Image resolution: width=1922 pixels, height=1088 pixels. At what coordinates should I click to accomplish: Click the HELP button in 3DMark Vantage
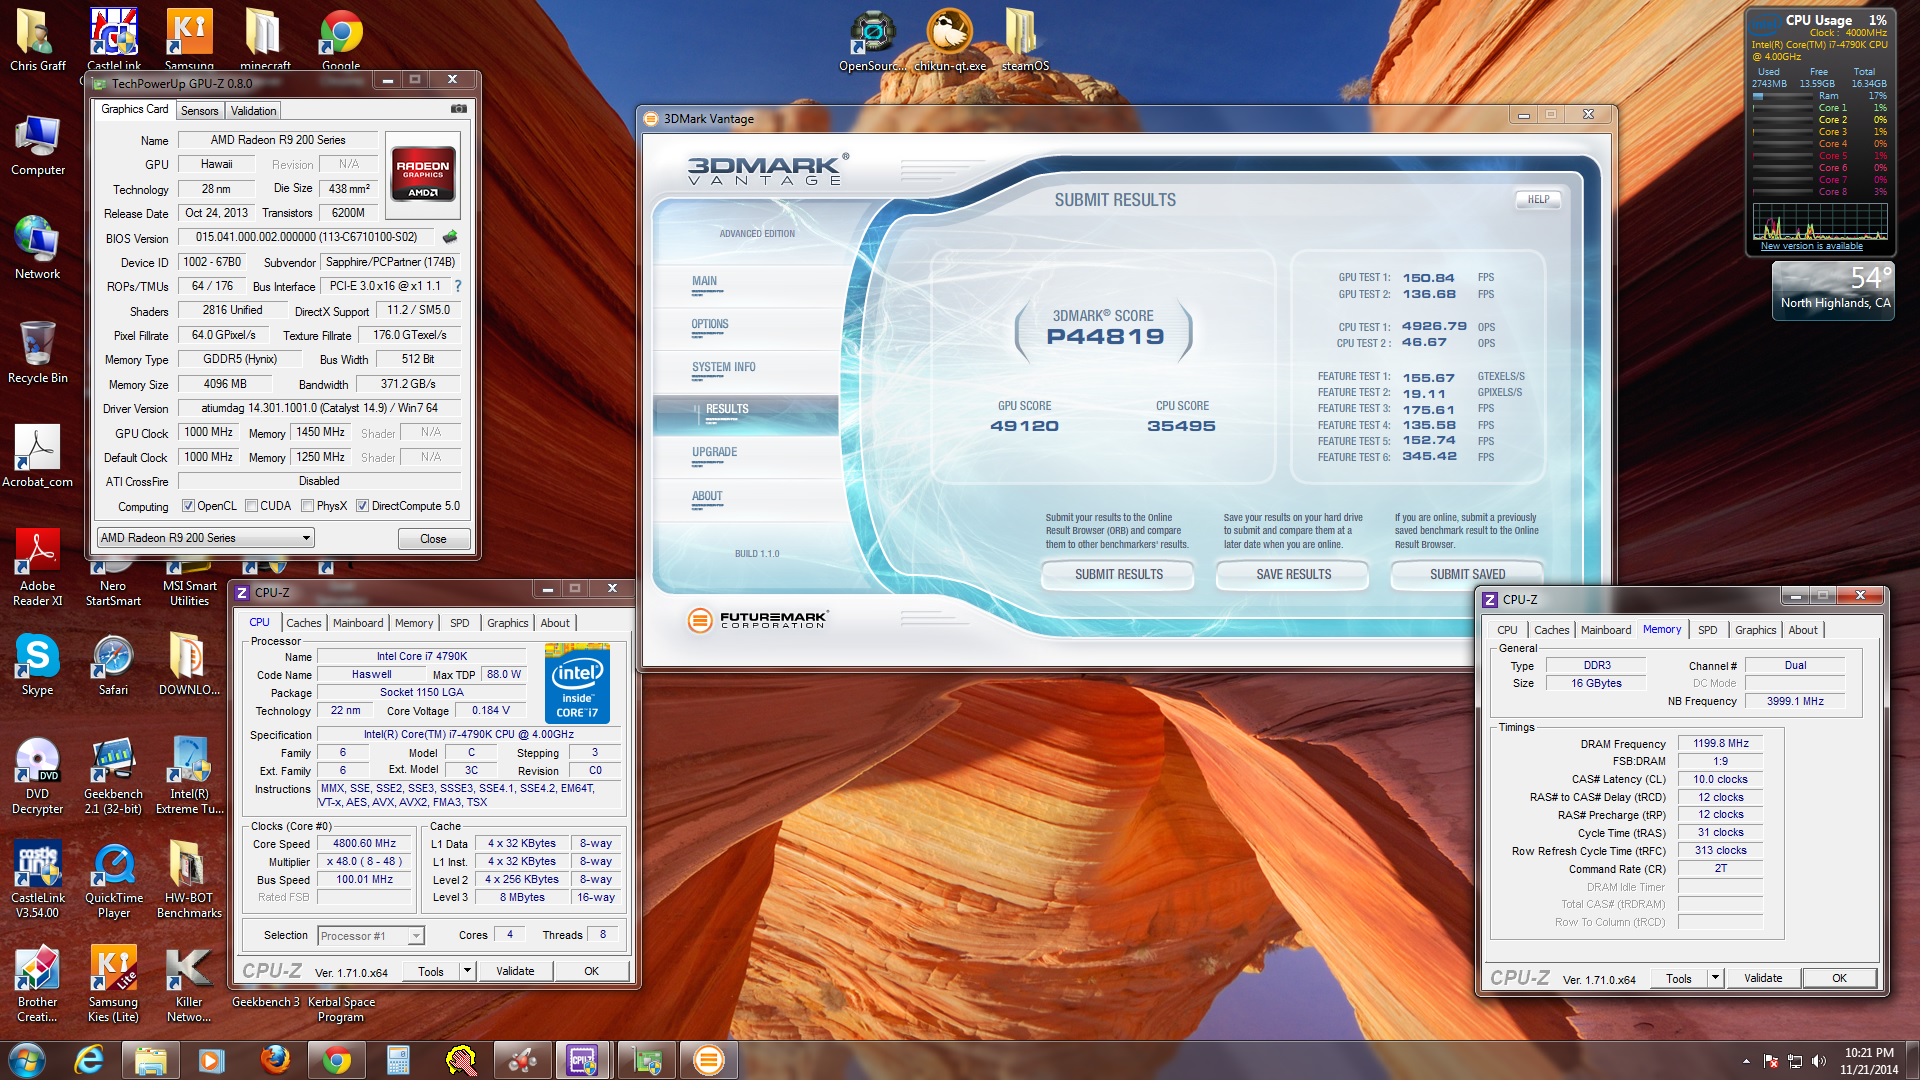1538,200
